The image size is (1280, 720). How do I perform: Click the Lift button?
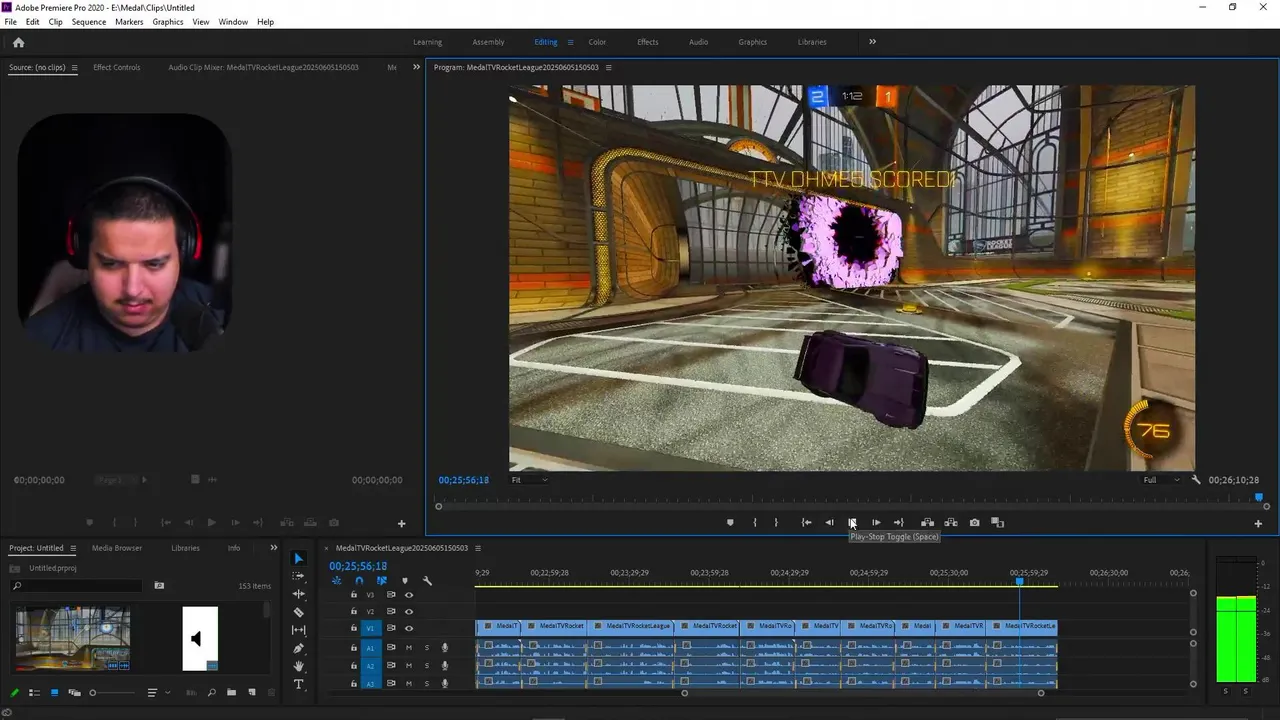coord(927,522)
